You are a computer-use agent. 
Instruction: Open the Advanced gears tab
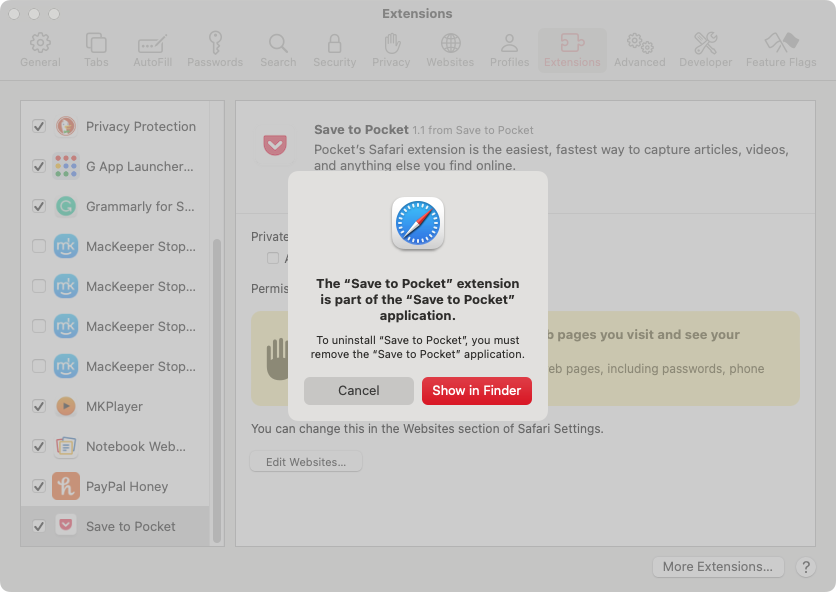pyautogui.click(x=639, y=50)
